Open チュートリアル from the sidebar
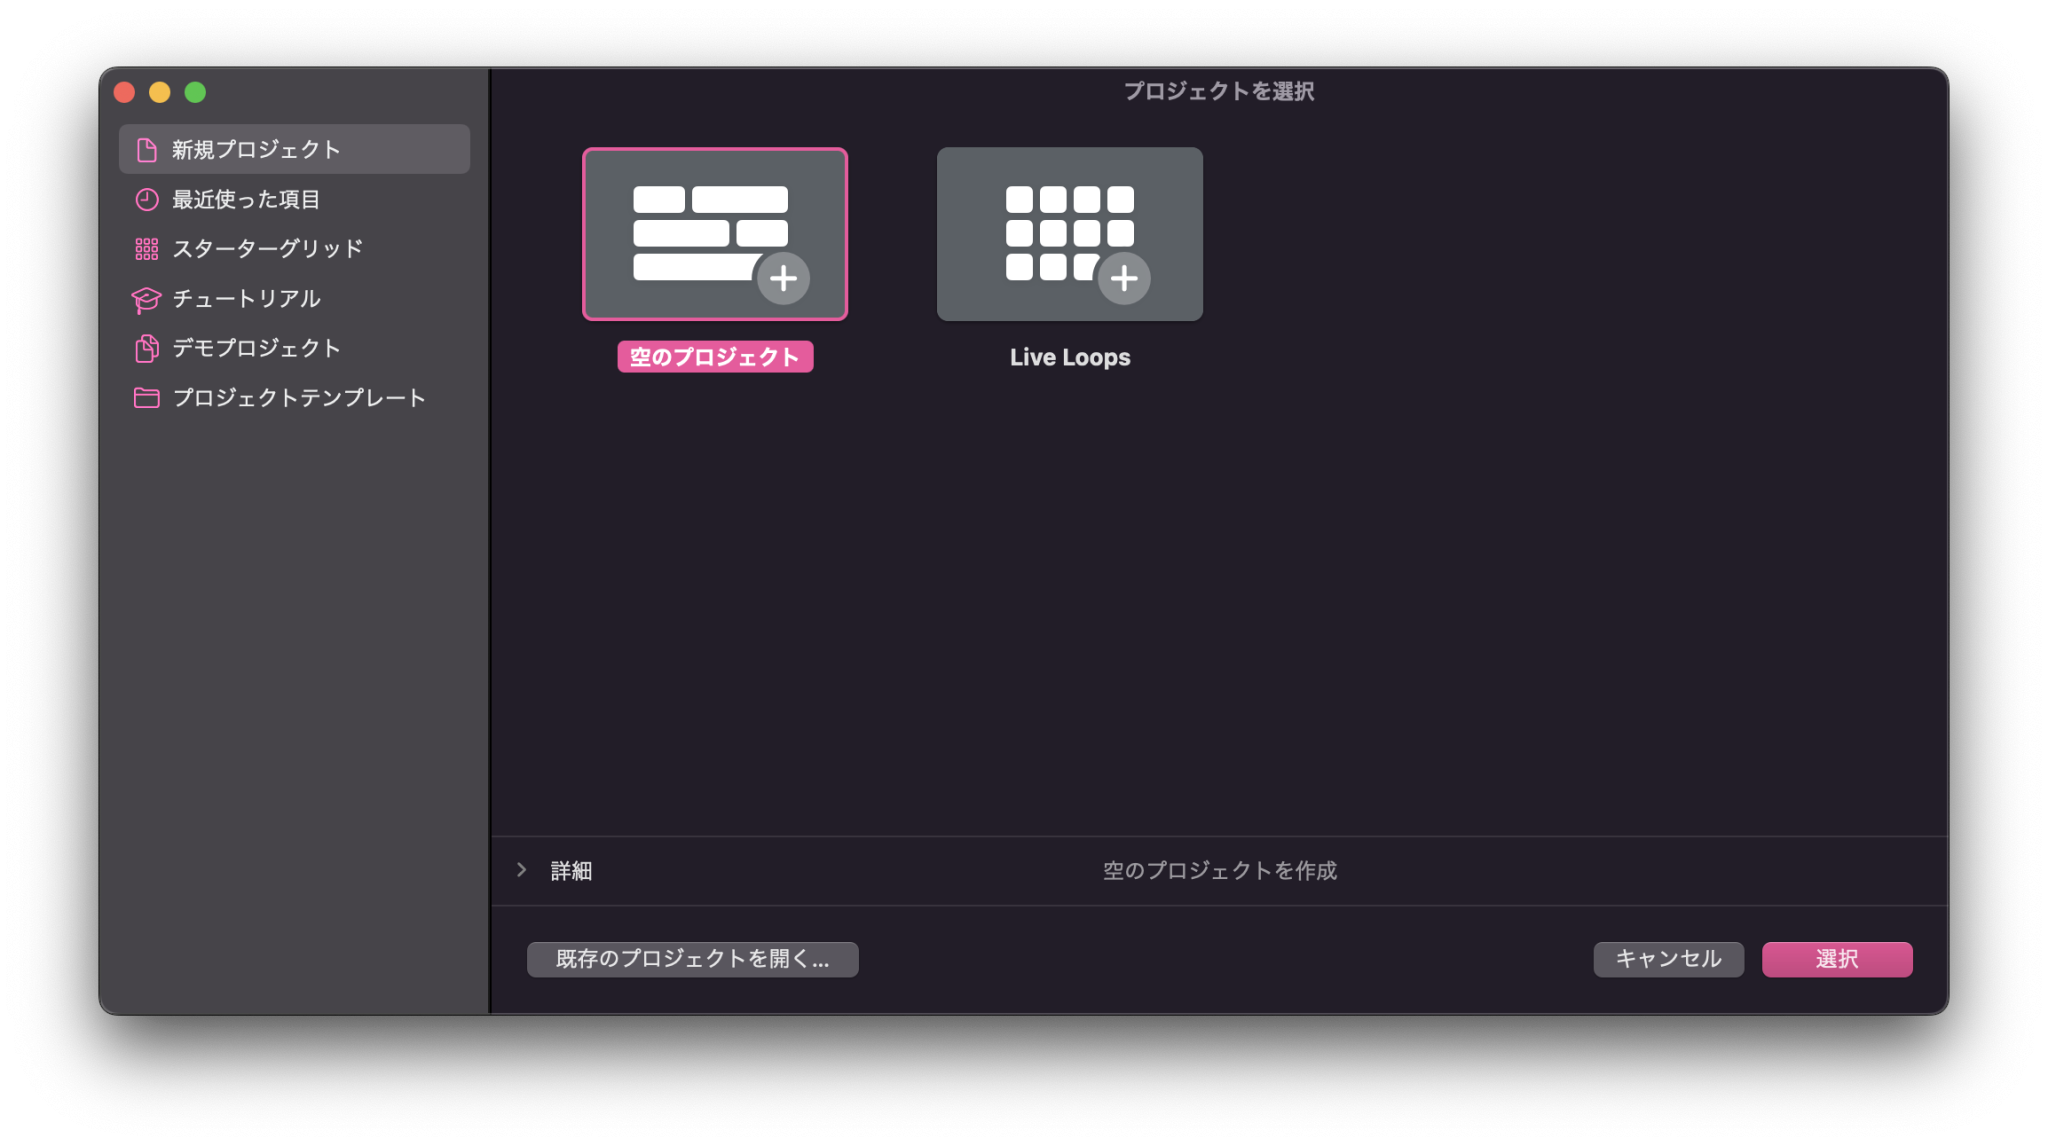 (x=246, y=298)
